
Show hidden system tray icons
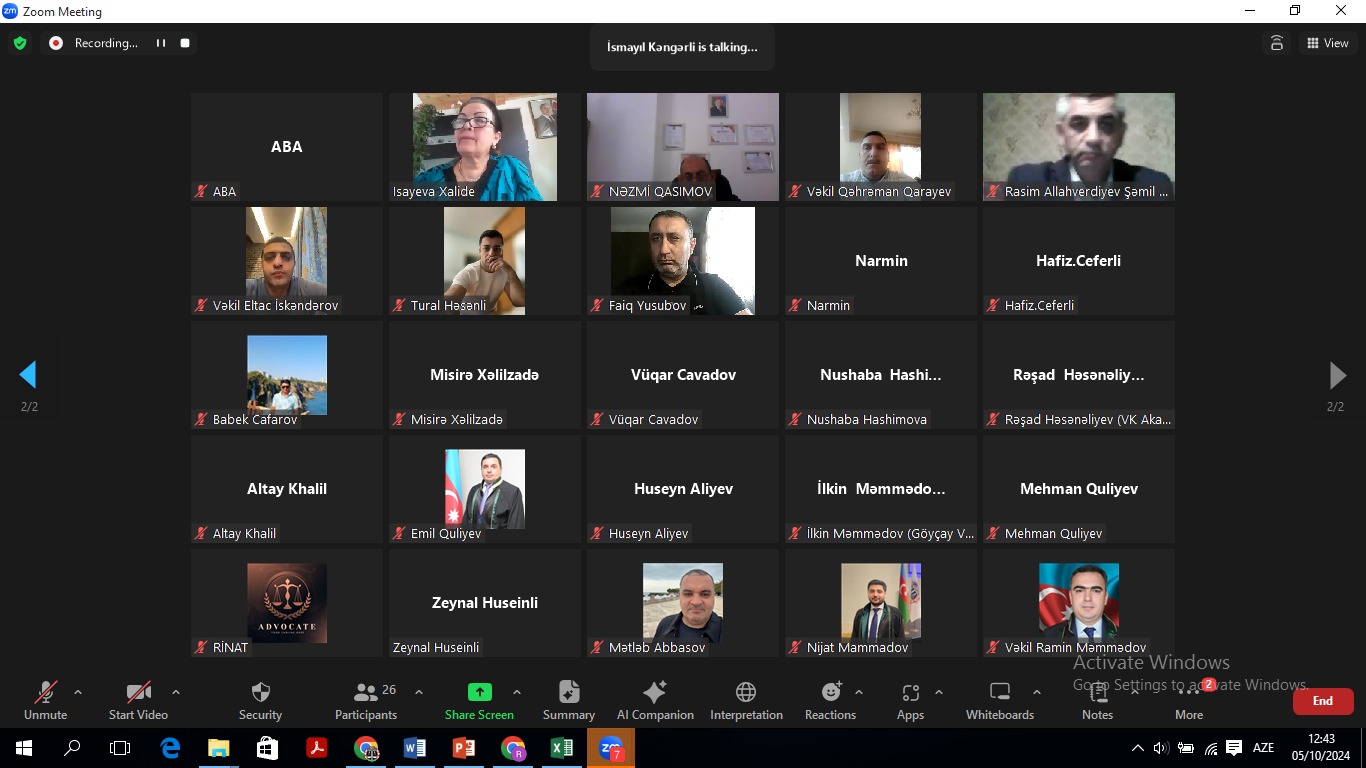(1137, 748)
